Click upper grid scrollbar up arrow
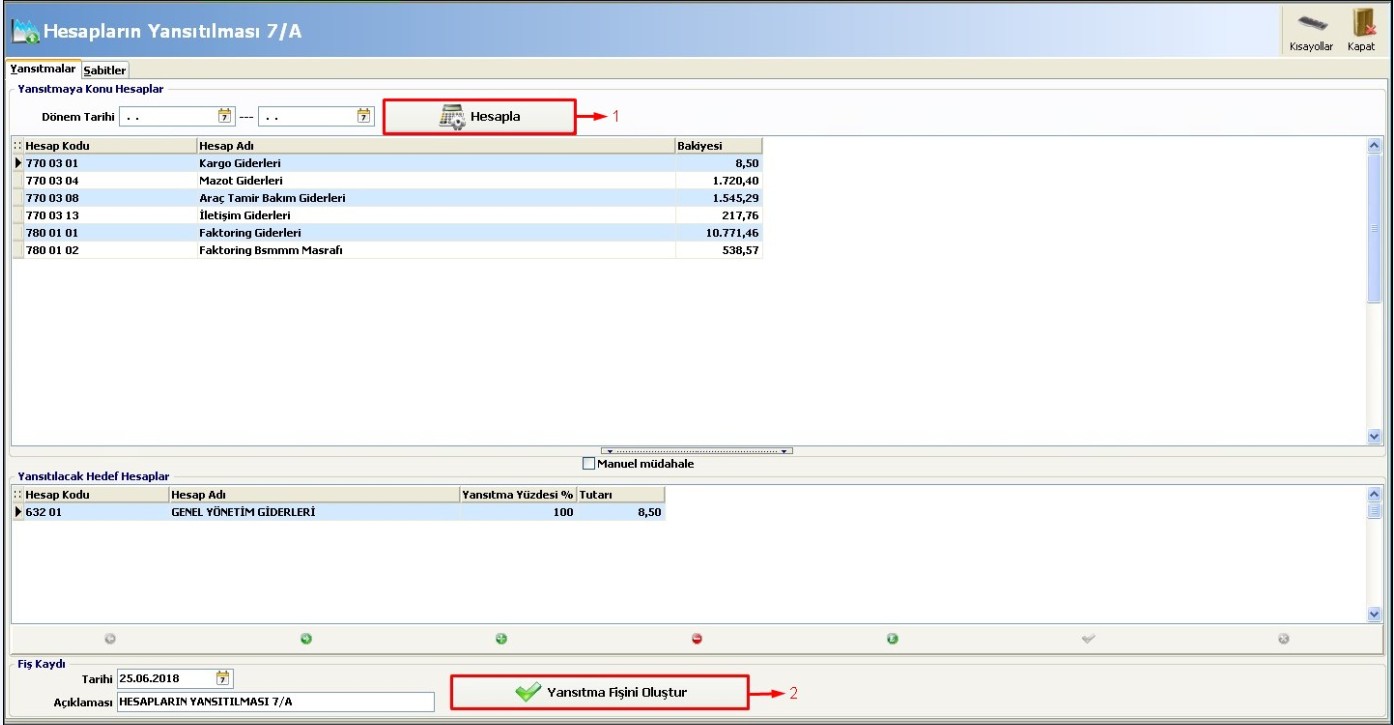 pyautogui.click(x=1373, y=145)
